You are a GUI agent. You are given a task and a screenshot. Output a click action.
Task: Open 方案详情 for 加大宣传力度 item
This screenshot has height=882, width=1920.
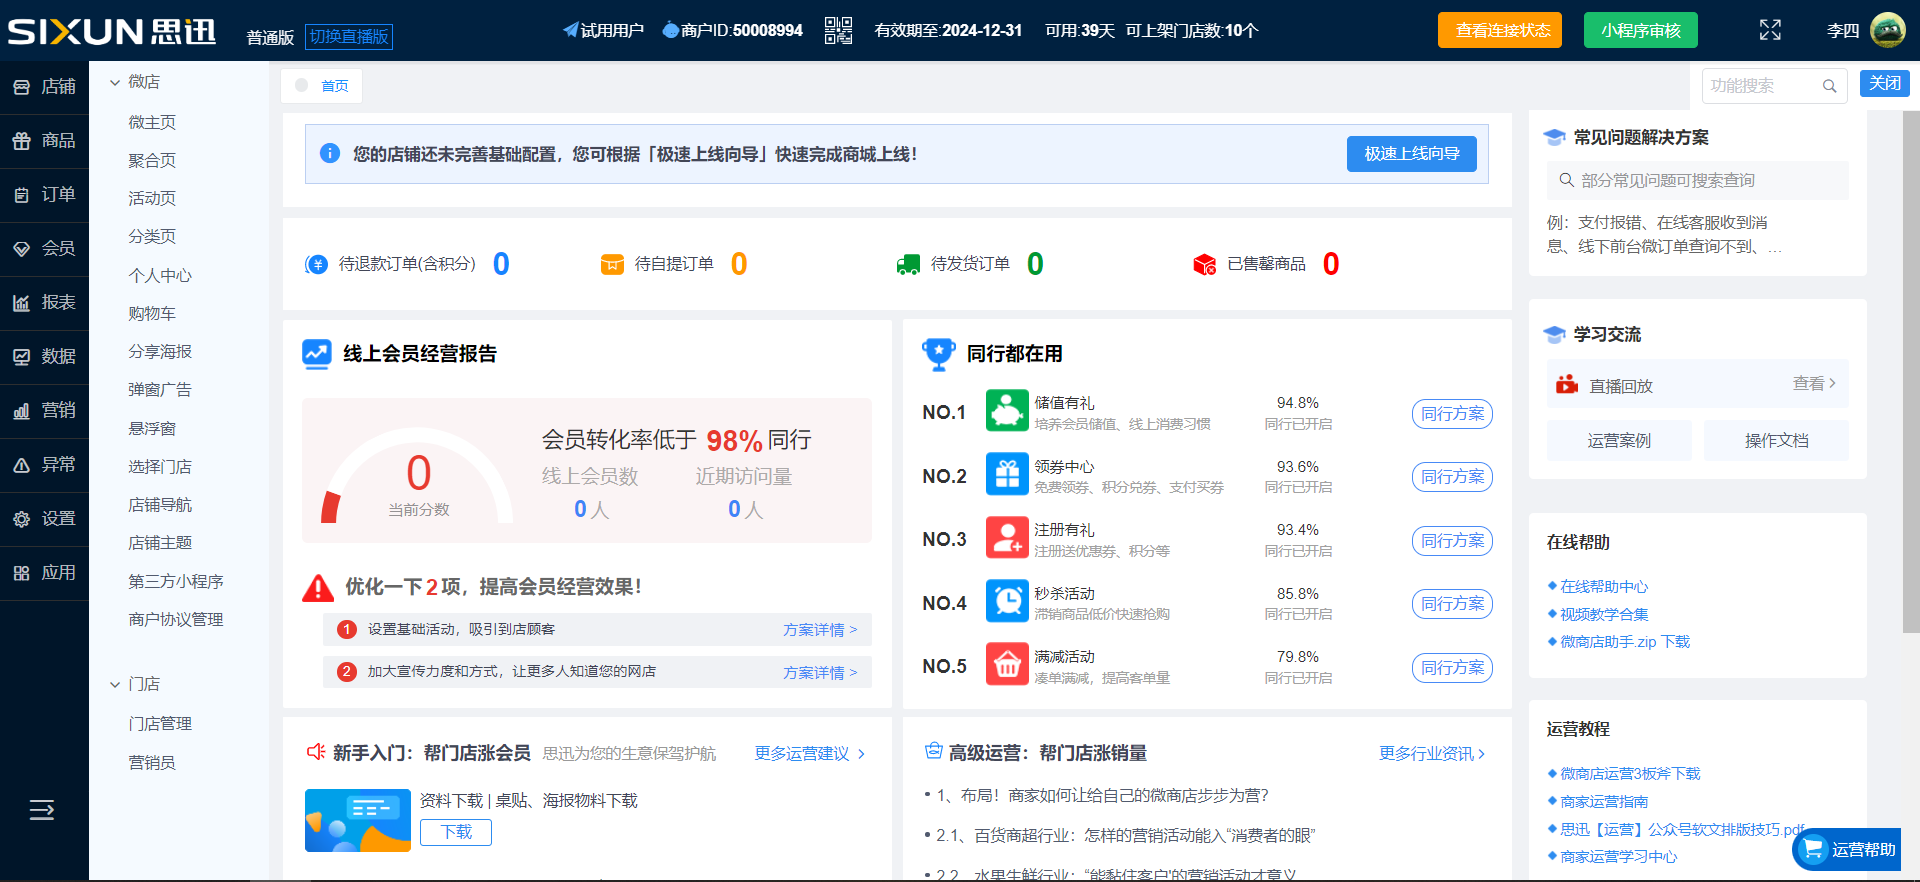pos(820,673)
